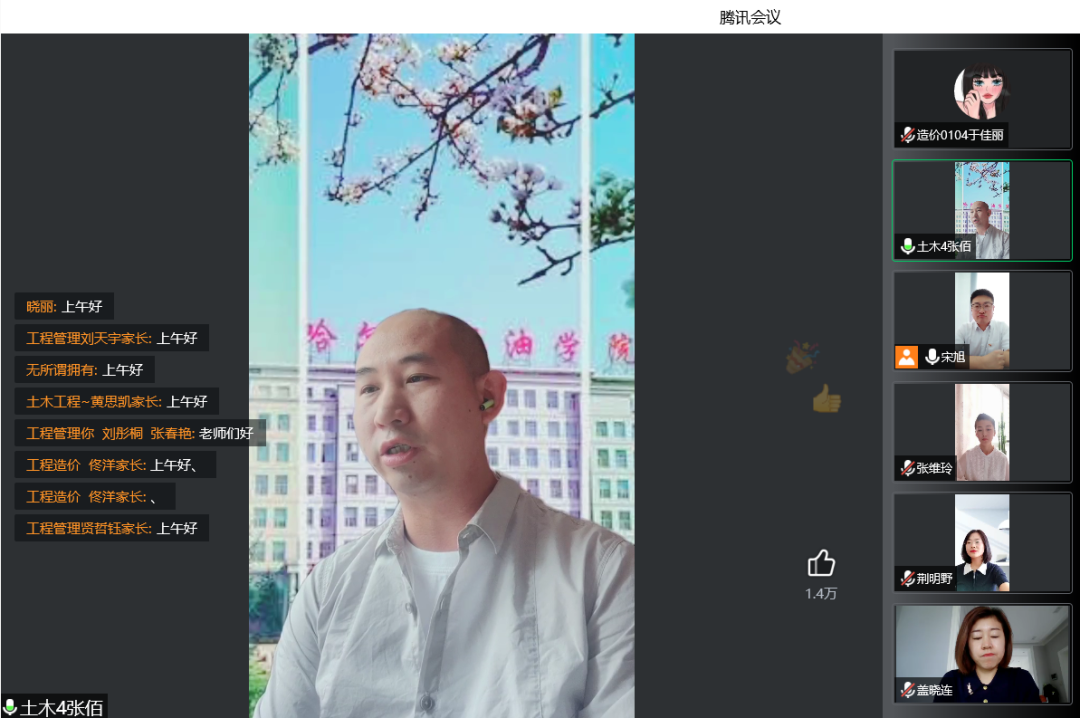Click the microphone icon next to 宋旭
Screen dimensions: 1080x718
[x=932, y=357]
